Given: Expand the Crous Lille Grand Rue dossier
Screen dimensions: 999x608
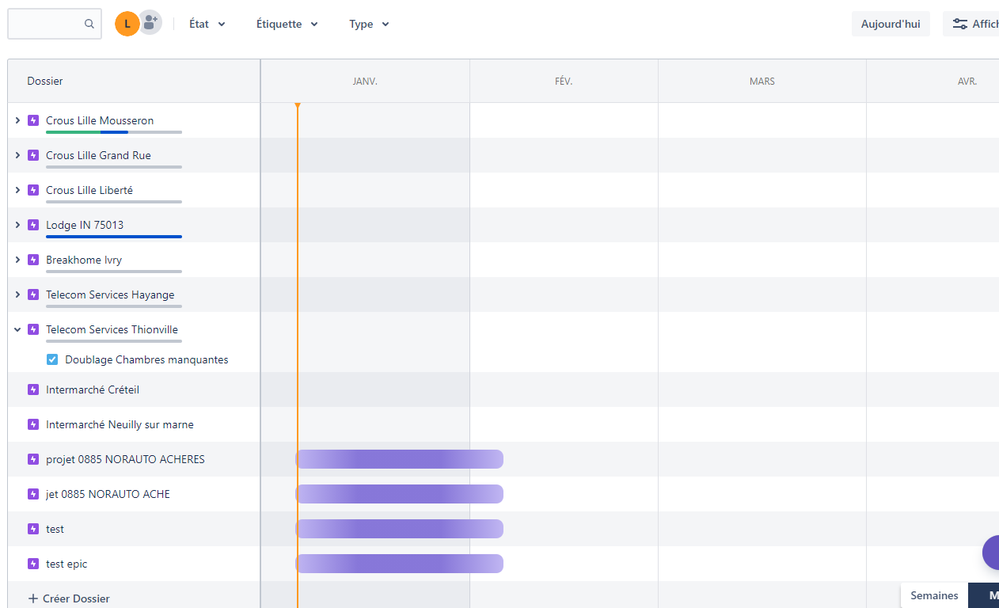Looking at the screenshot, I should (x=17, y=154).
